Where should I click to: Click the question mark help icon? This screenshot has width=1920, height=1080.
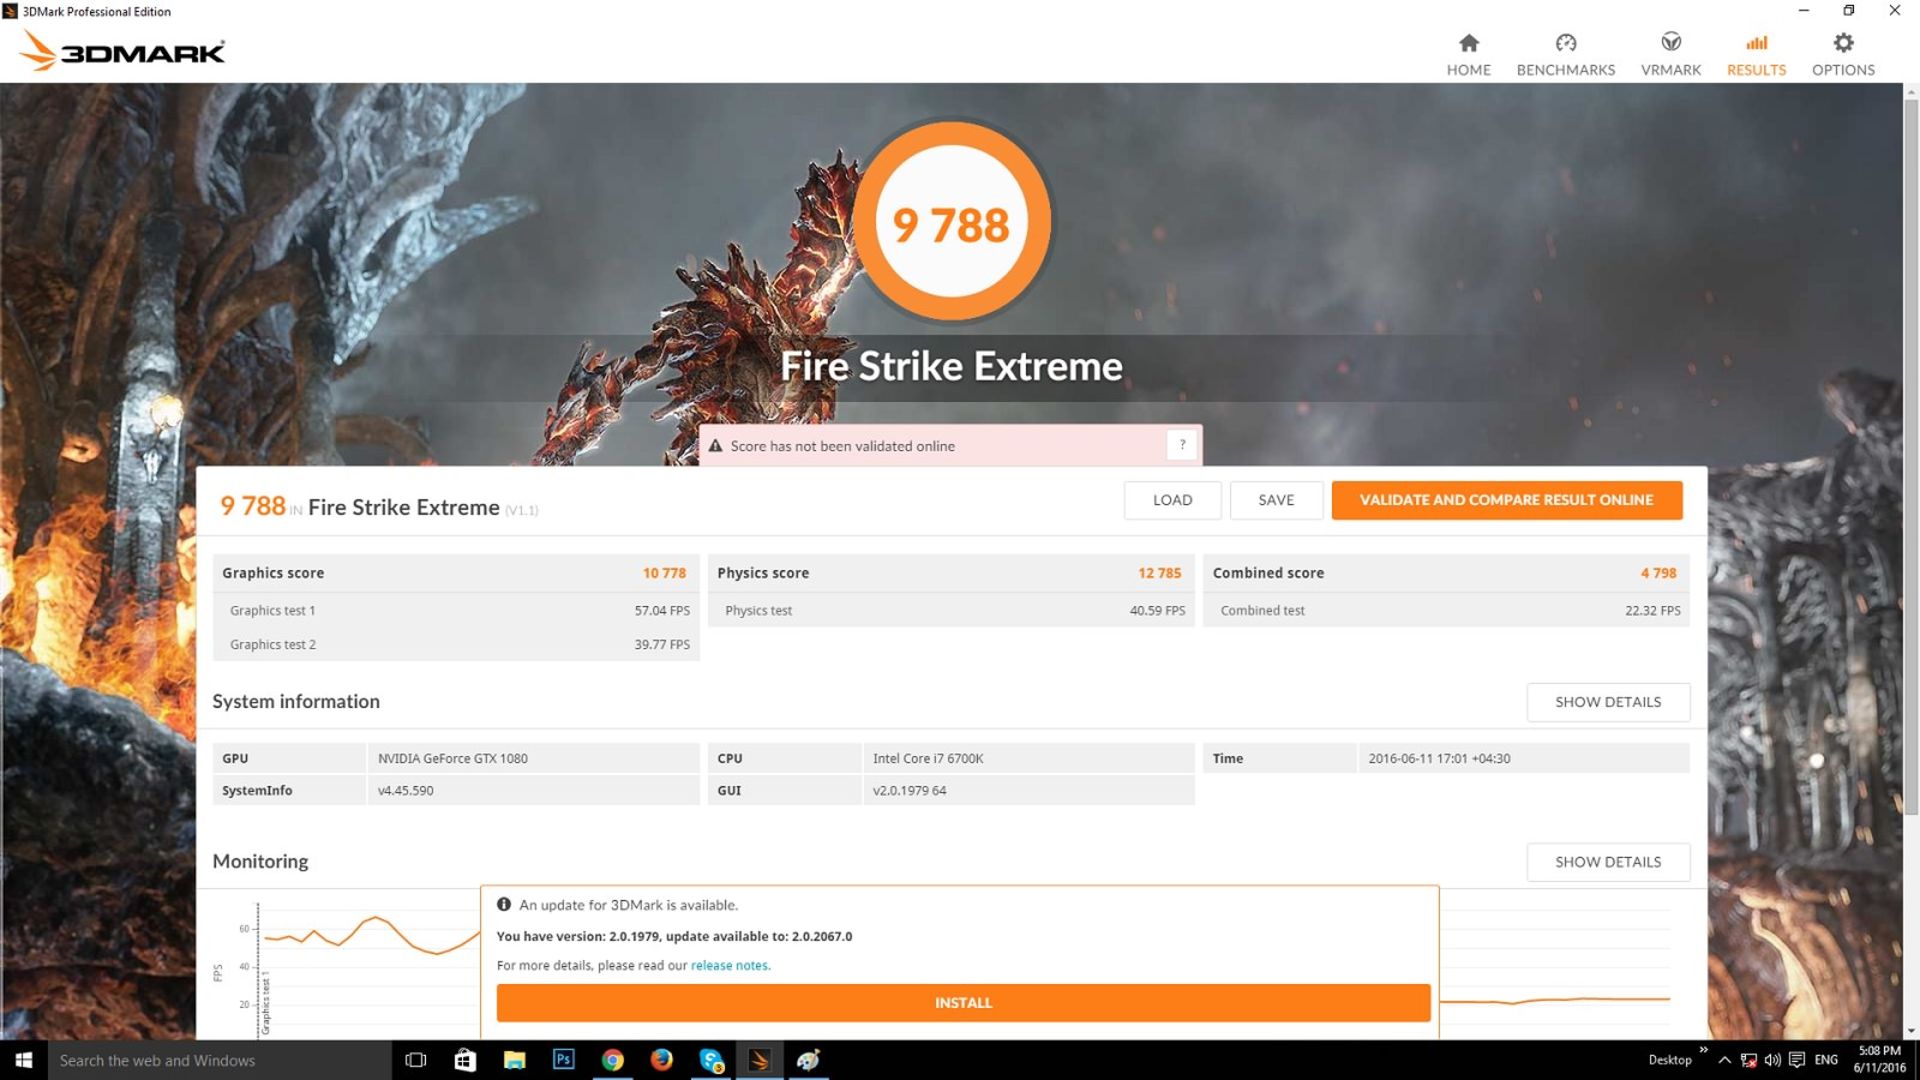click(1182, 445)
